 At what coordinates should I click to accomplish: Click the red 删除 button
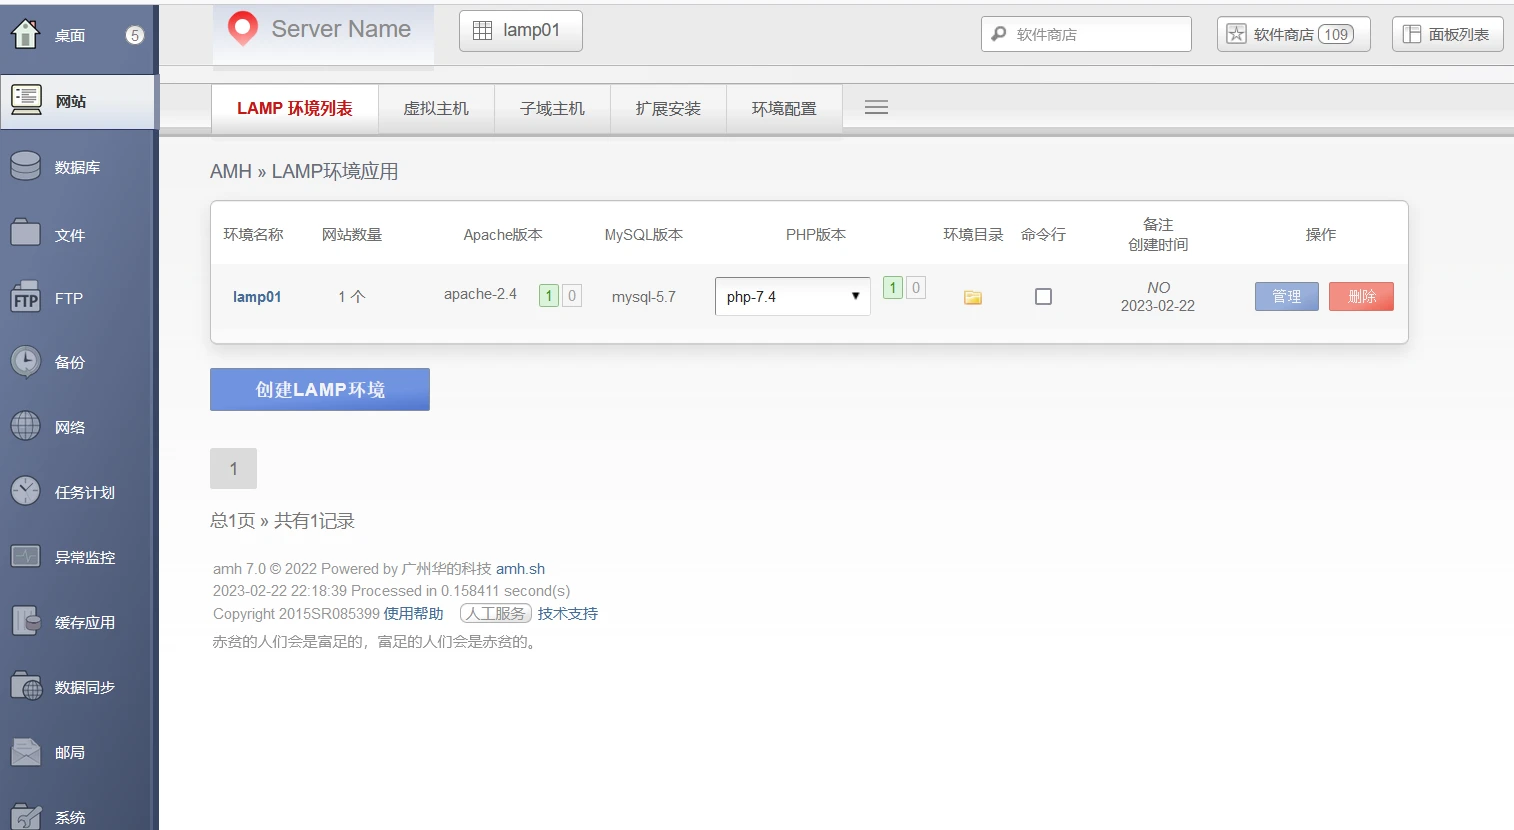[1361, 297]
